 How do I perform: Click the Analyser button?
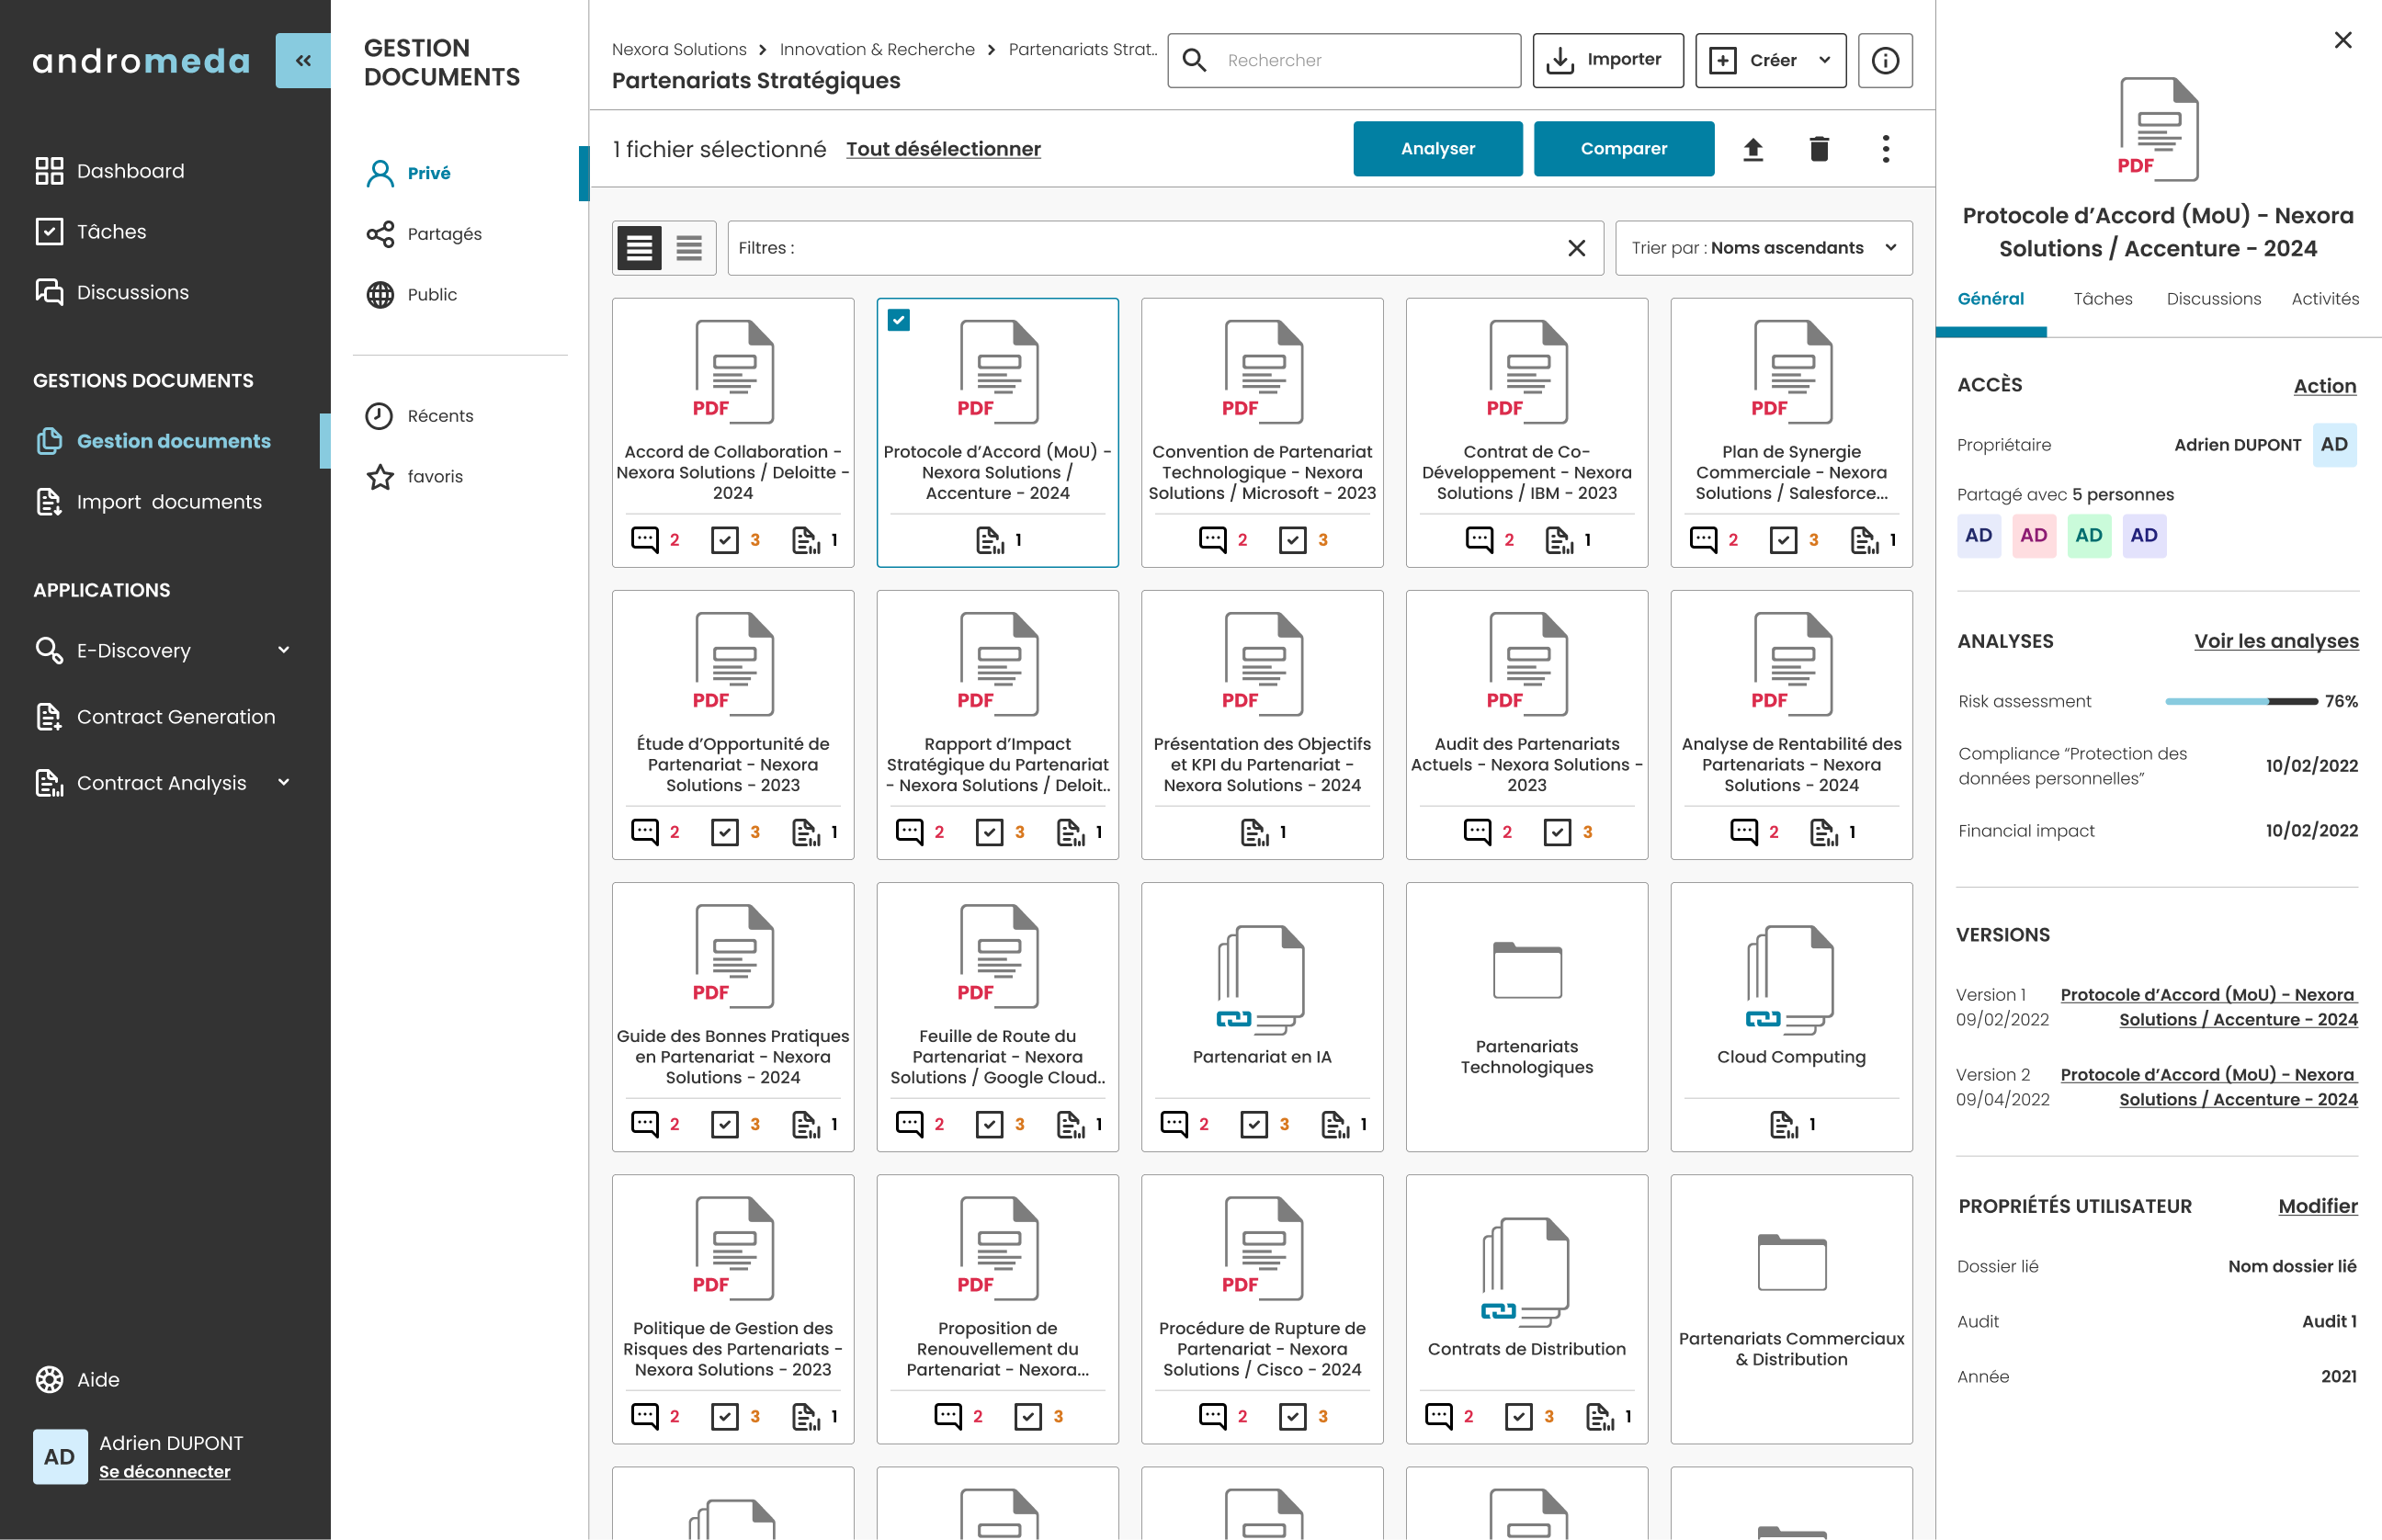pyautogui.click(x=1438, y=149)
